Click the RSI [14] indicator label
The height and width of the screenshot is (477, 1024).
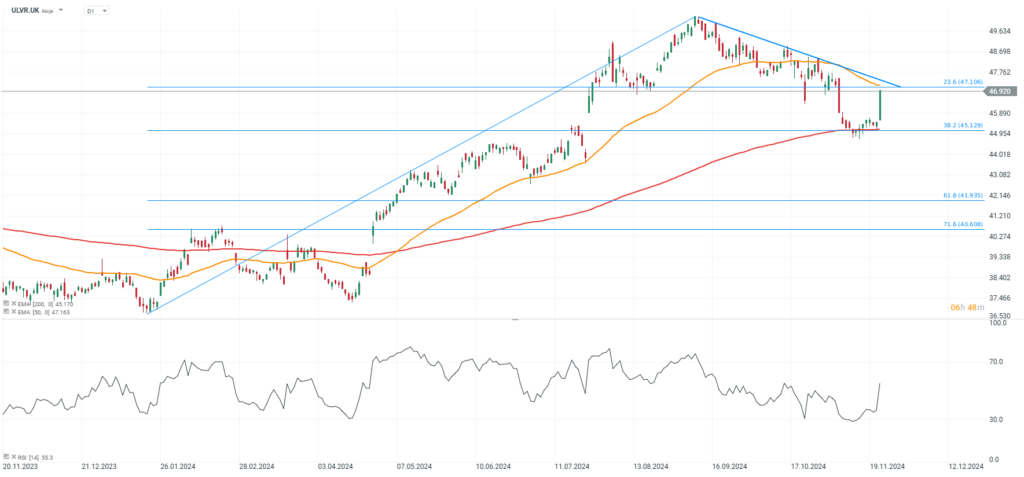point(28,456)
